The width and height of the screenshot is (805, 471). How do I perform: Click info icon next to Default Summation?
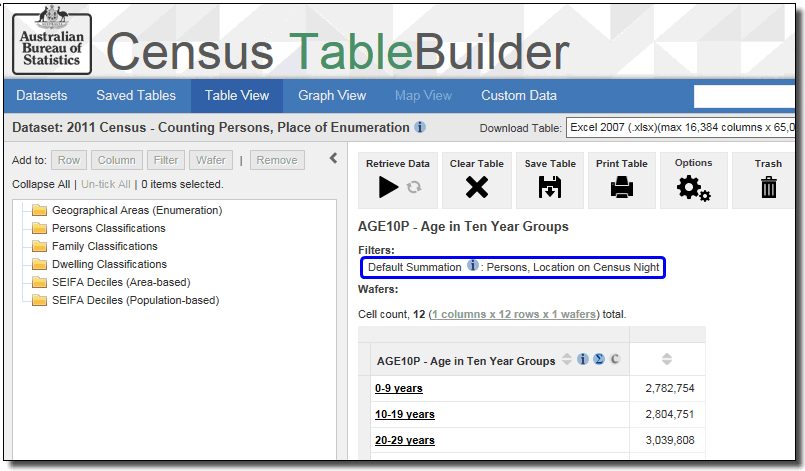click(x=473, y=267)
